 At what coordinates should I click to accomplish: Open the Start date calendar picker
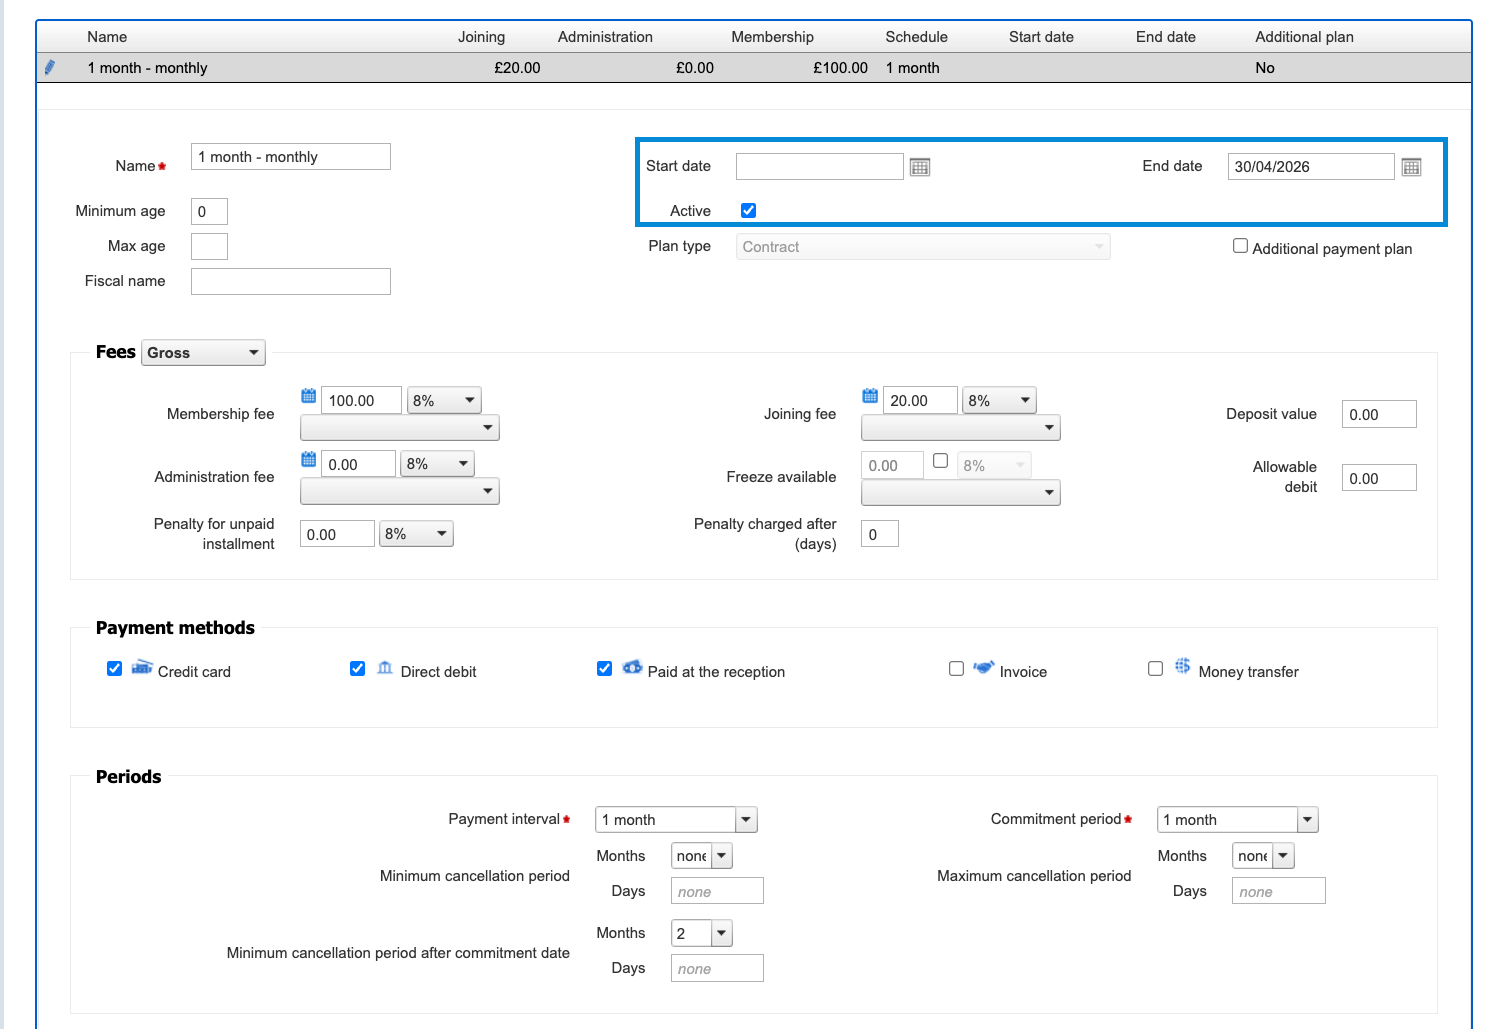pyautogui.click(x=920, y=167)
